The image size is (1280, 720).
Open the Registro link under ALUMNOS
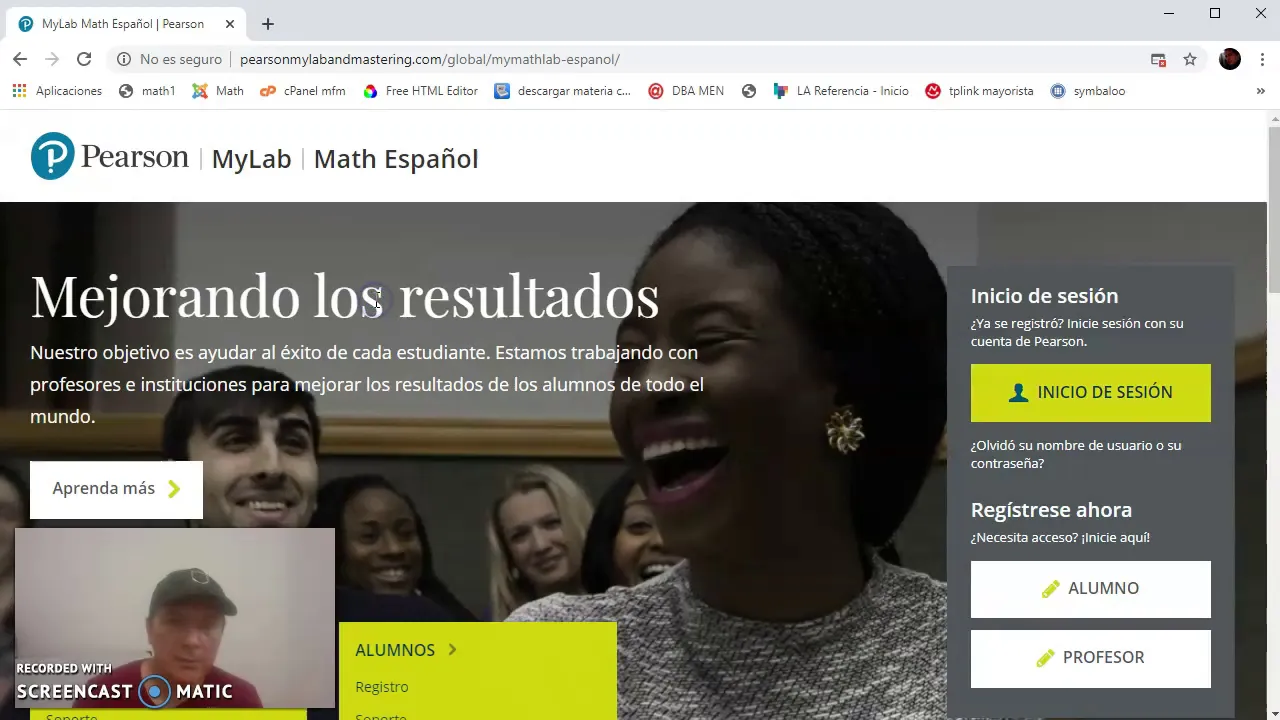coord(382,687)
